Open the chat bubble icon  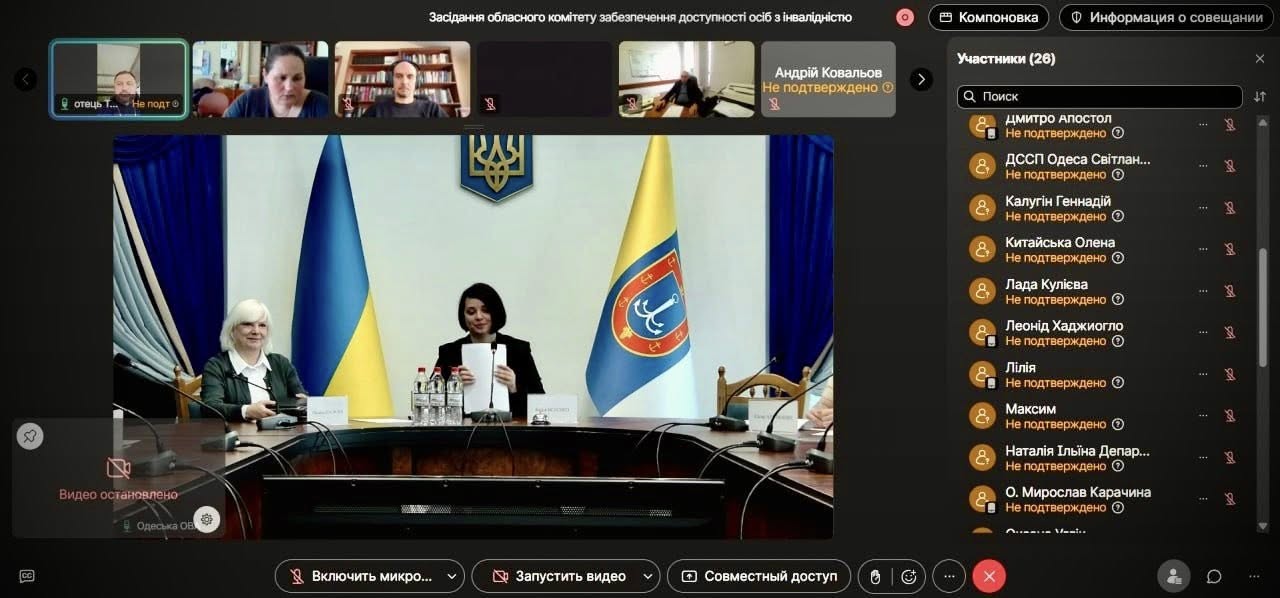pos(1214,576)
